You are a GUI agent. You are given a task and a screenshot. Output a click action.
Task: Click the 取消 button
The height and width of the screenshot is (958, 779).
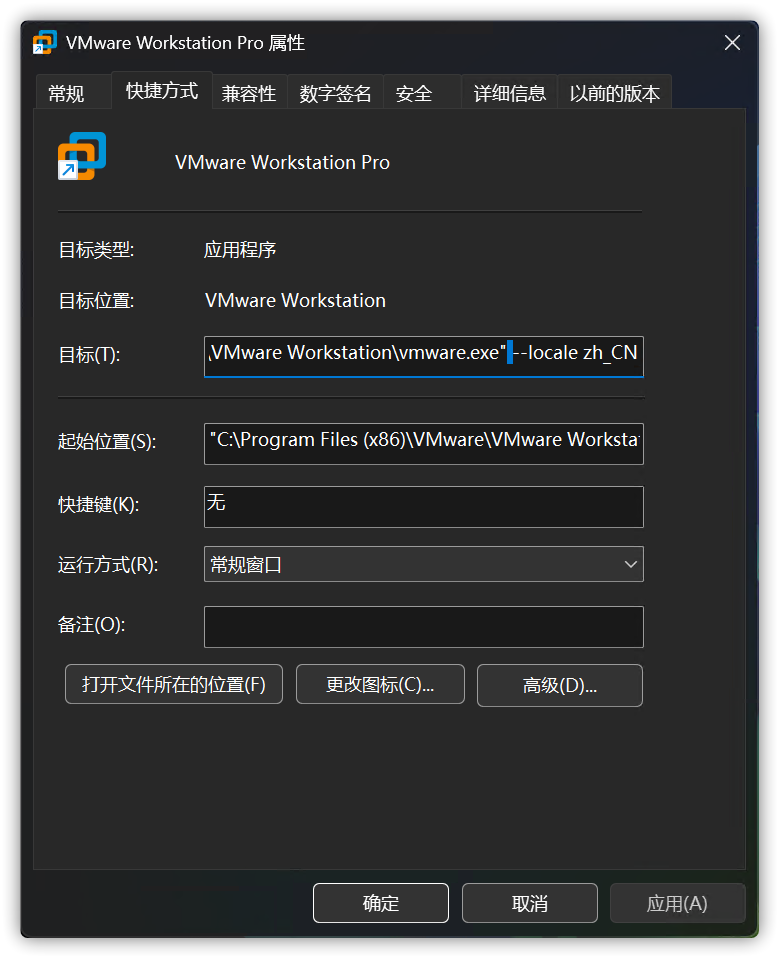point(530,903)
